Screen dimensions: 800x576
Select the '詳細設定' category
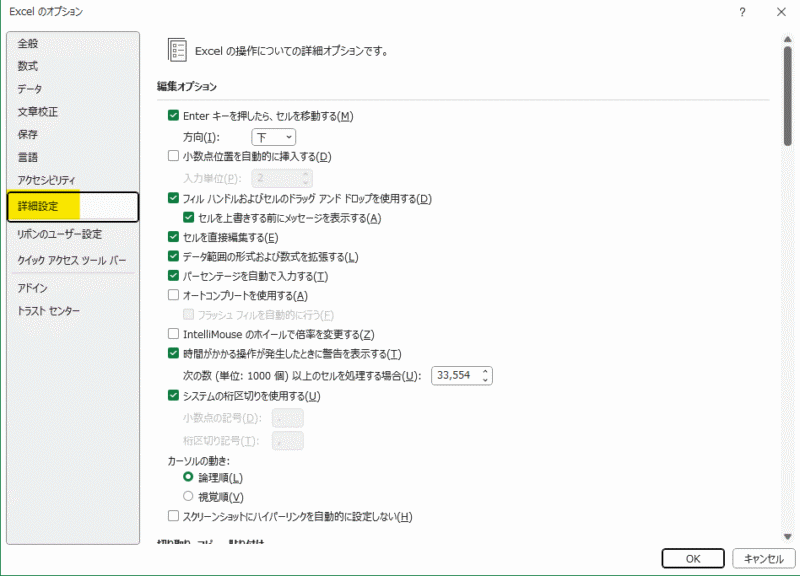[x=73, y=207]
